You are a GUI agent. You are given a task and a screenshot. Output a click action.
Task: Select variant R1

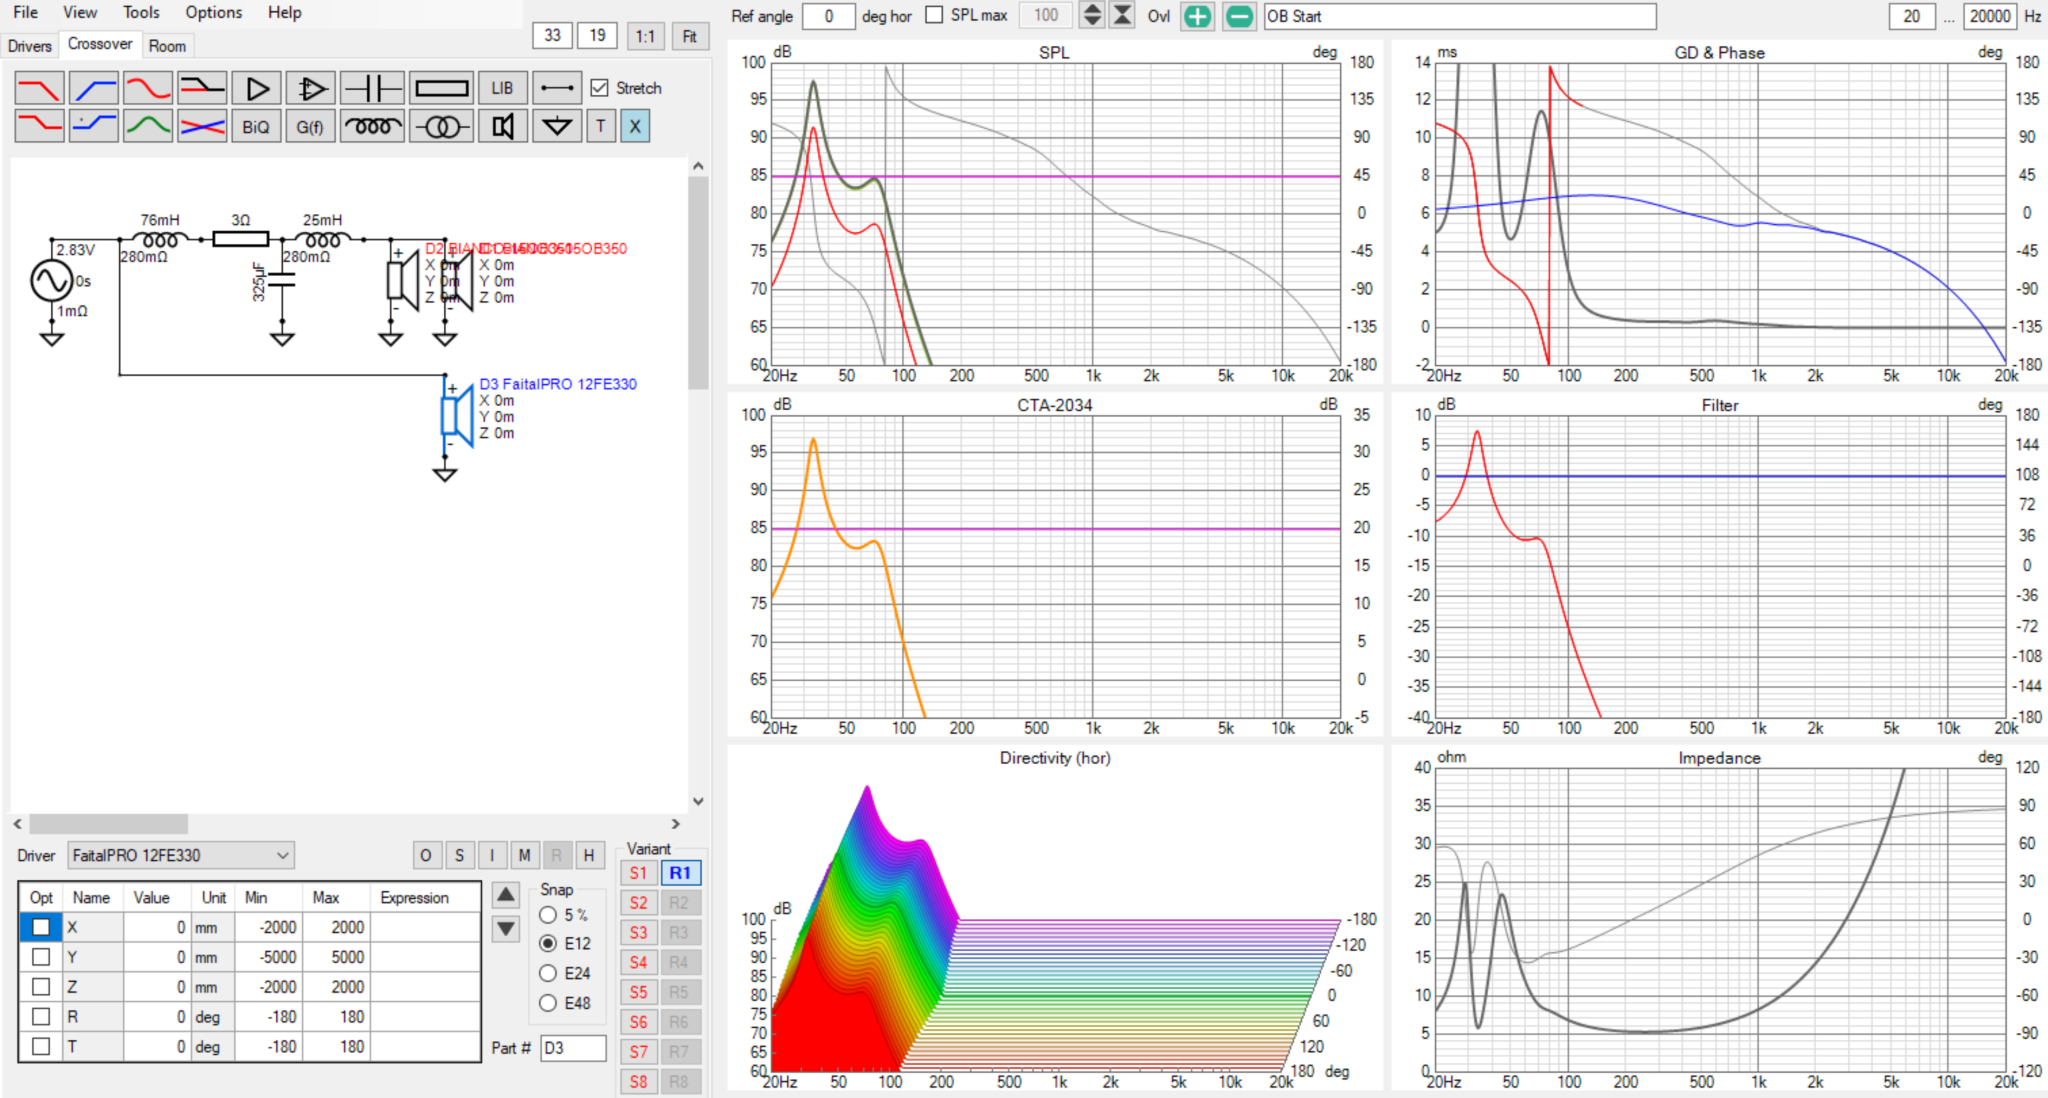tap(680, 873)
